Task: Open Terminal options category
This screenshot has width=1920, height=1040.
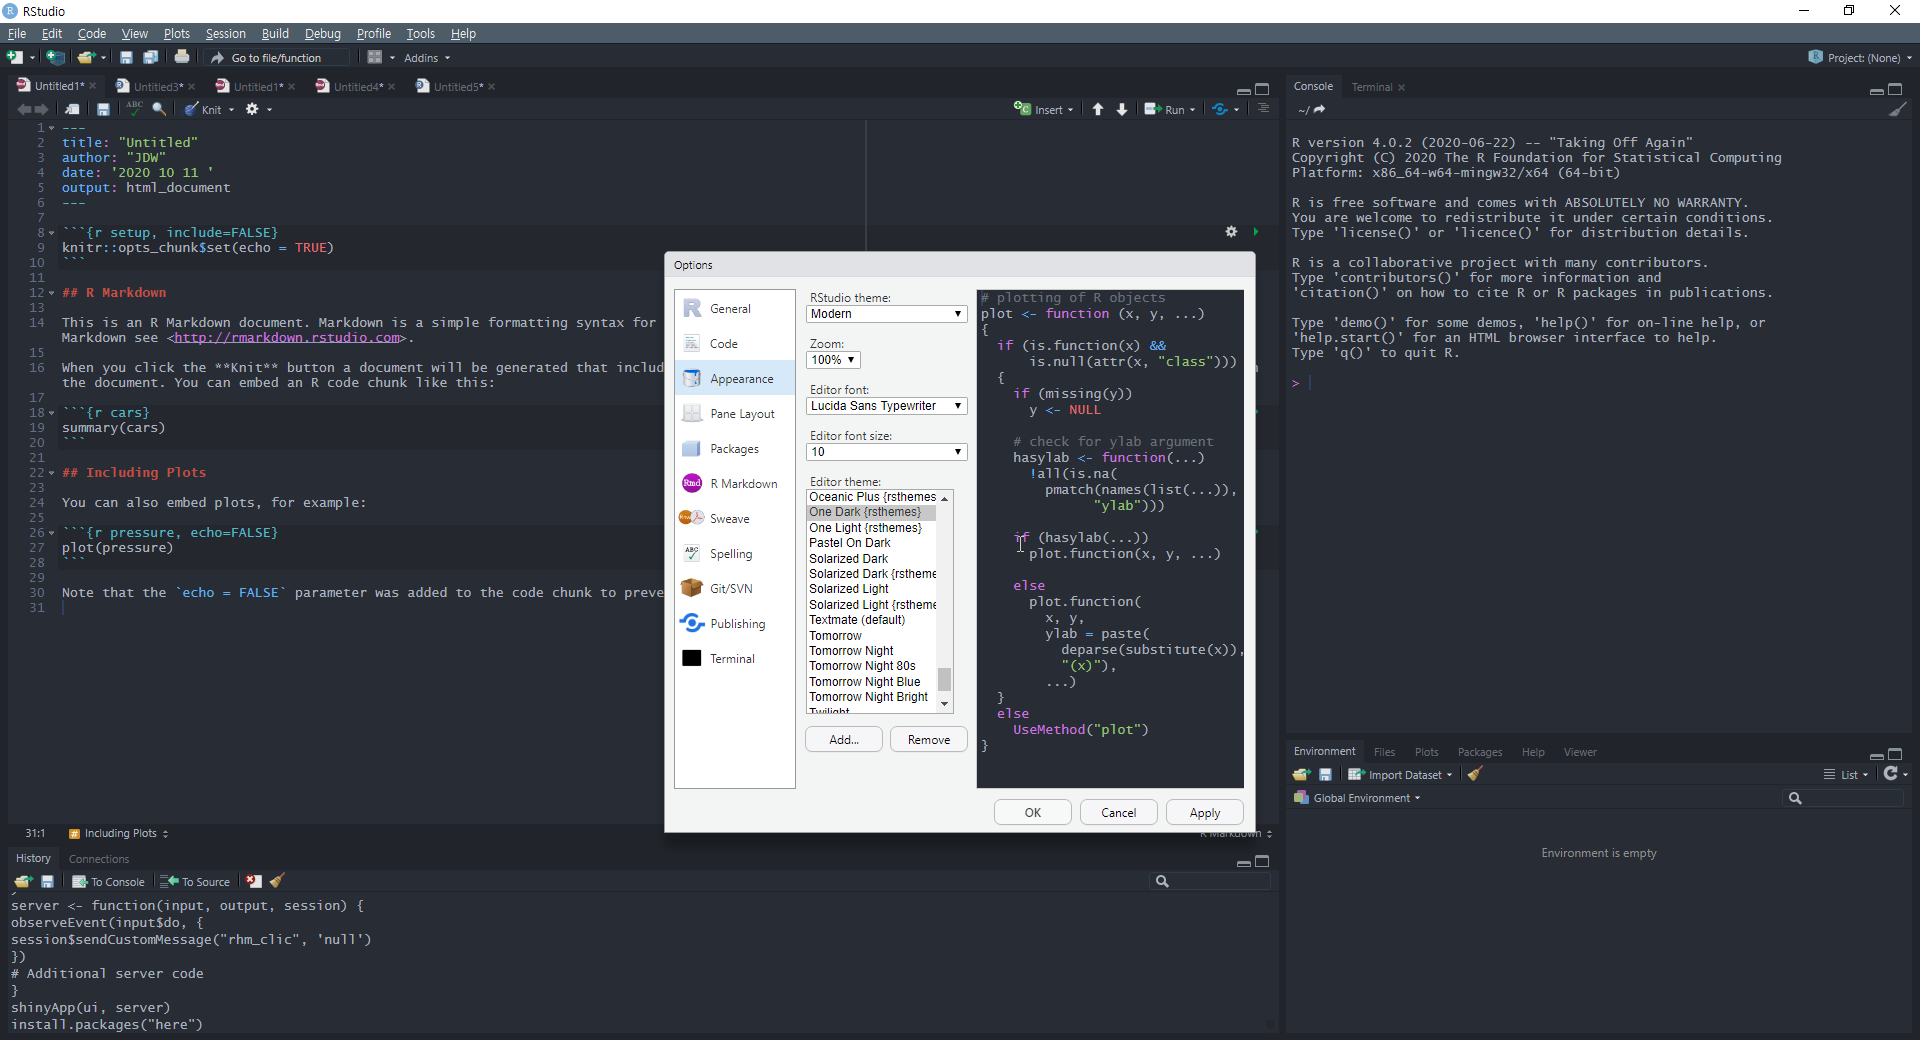Action: coord(735,658)
